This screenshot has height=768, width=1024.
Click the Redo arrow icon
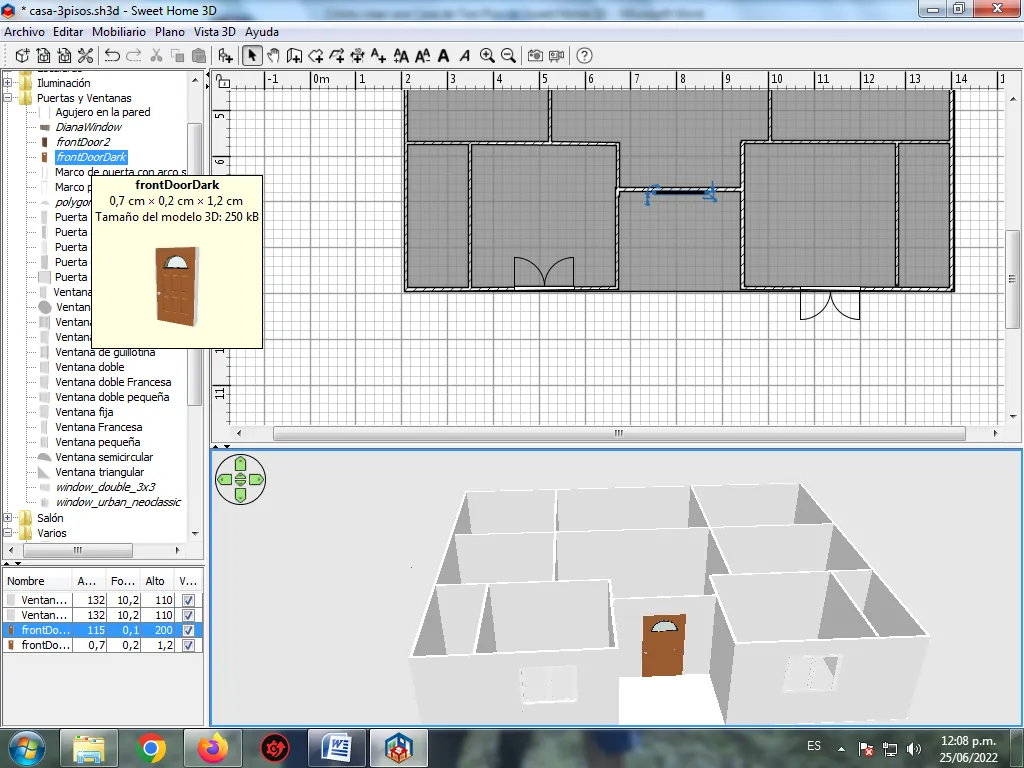pos(133,56)
